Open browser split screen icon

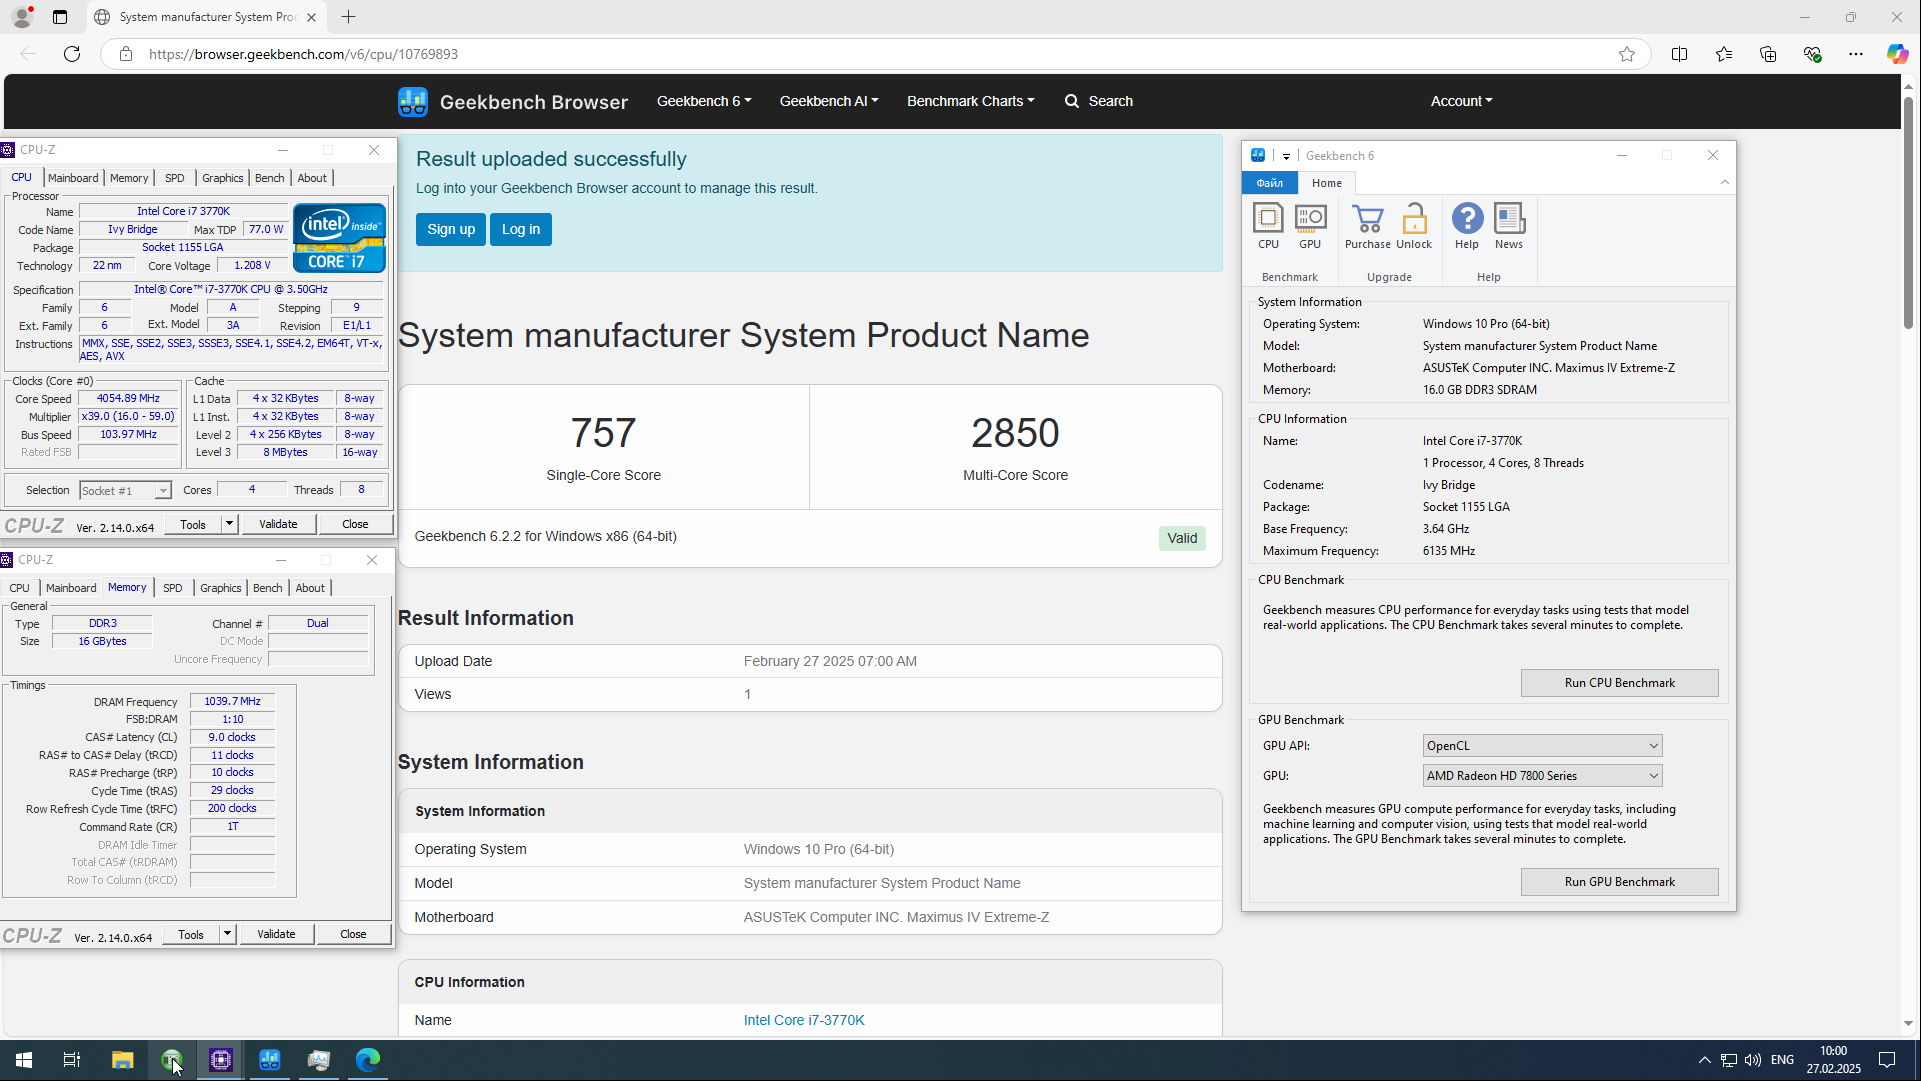pyautogui.click(x=1679, y=54)
